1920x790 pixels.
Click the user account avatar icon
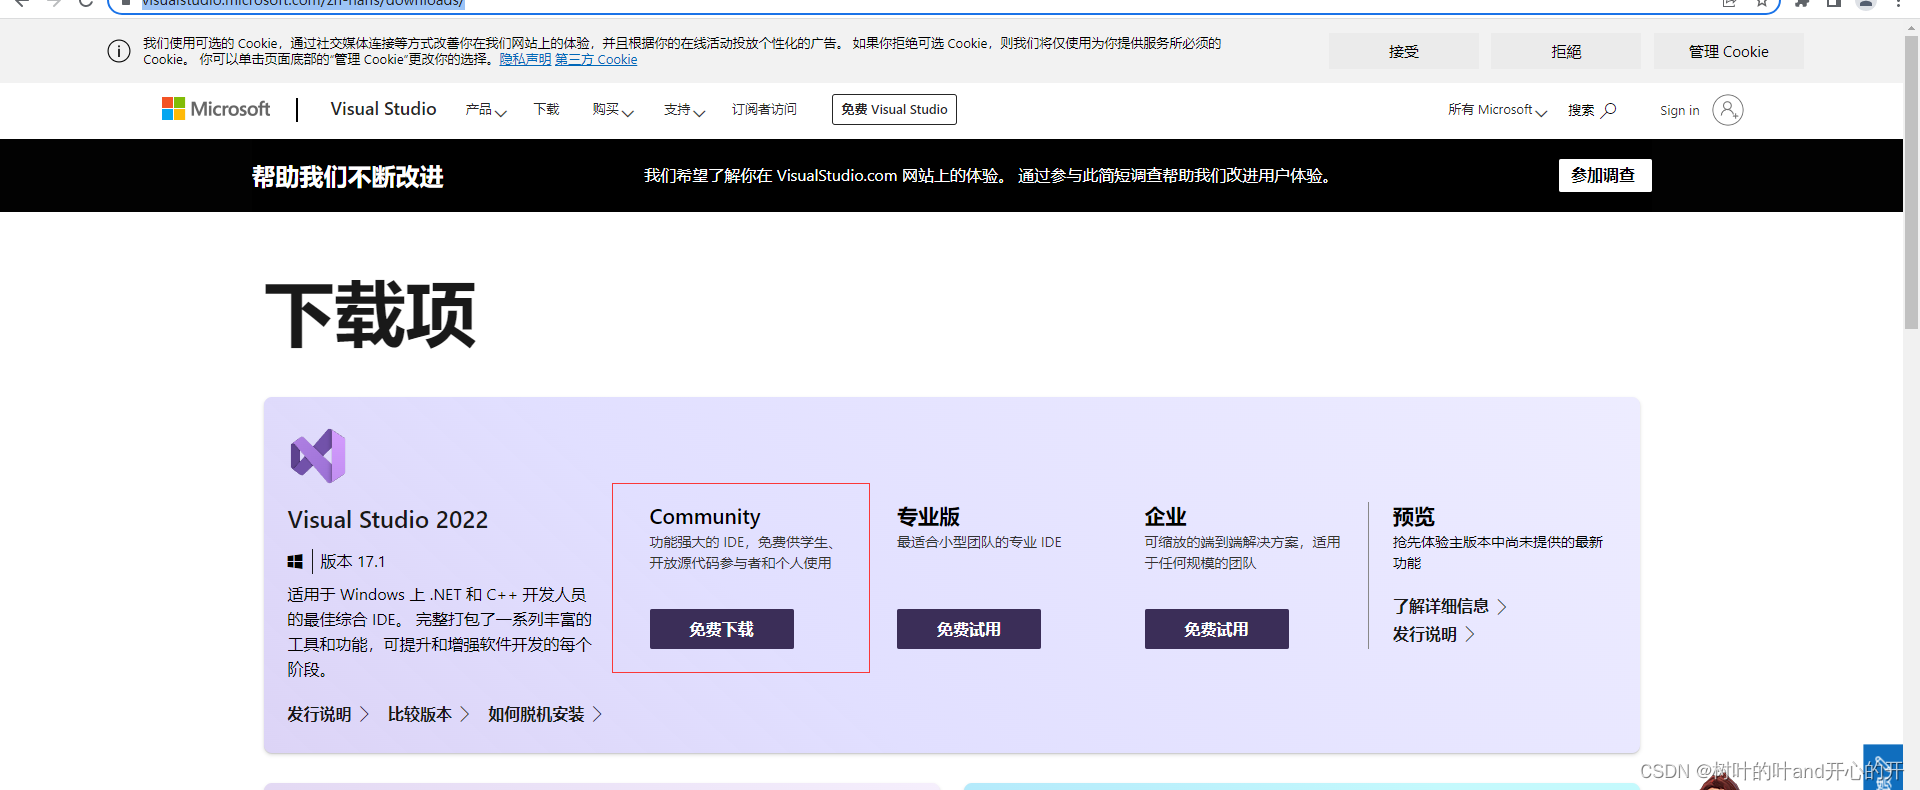point(1728,110)
